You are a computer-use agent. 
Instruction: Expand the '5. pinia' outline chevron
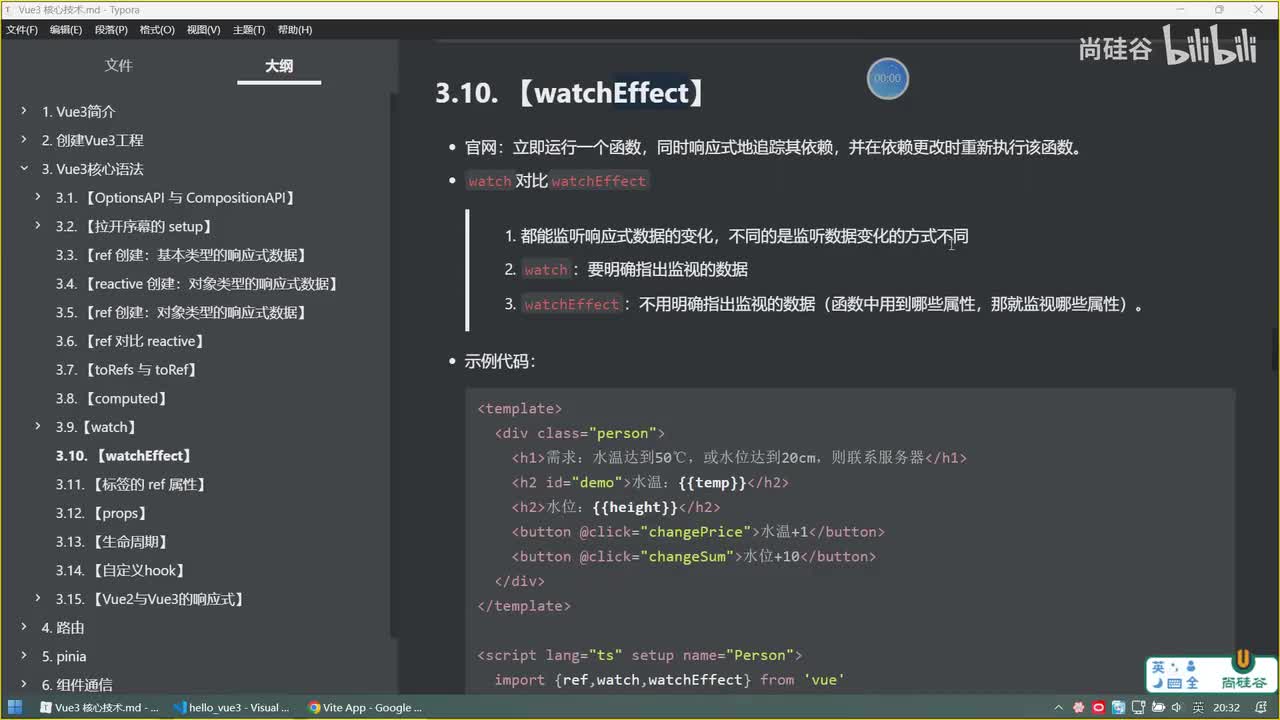(24, 656)
